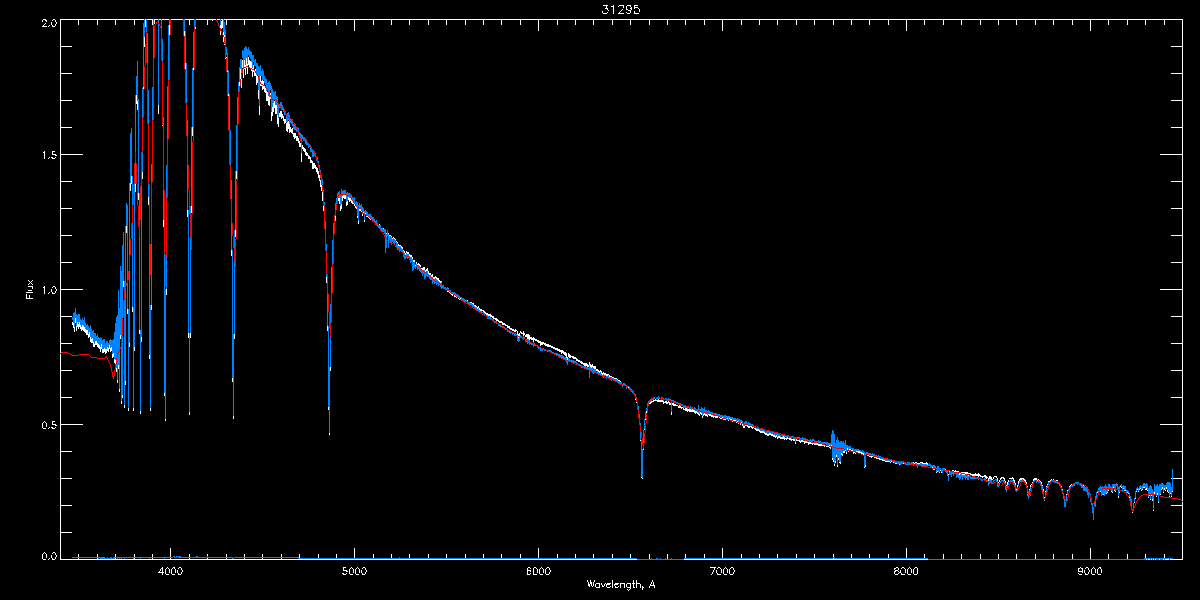Click the 4000 wavelength tick label

170,571
